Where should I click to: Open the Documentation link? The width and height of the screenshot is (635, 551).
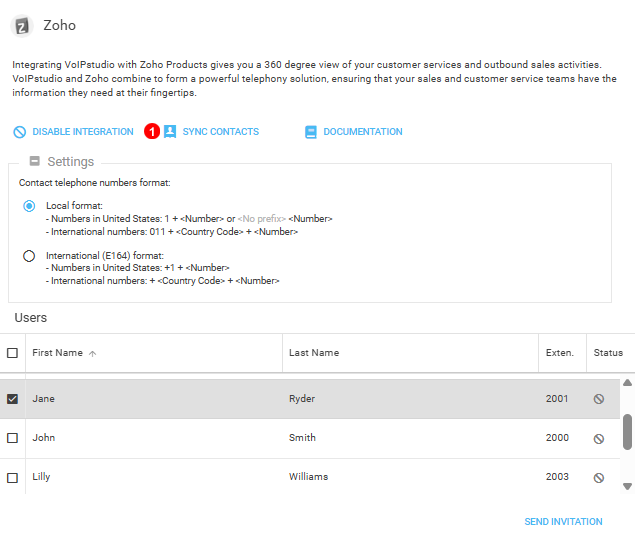[362, 132]
